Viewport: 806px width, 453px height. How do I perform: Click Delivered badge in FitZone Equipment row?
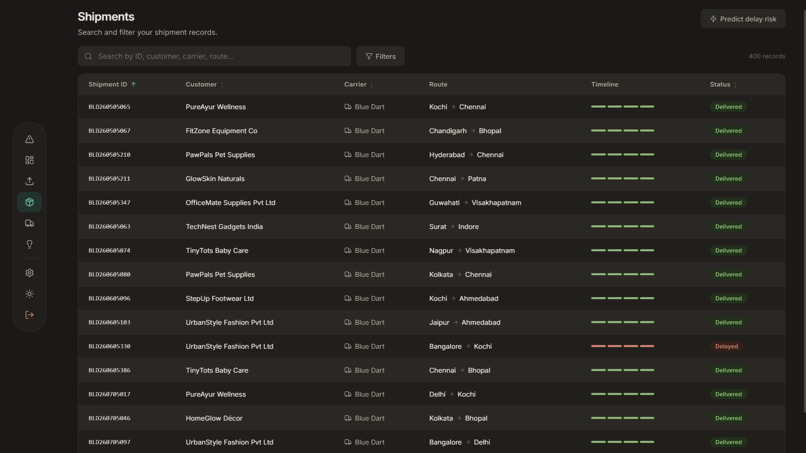[x=728, y=131]
